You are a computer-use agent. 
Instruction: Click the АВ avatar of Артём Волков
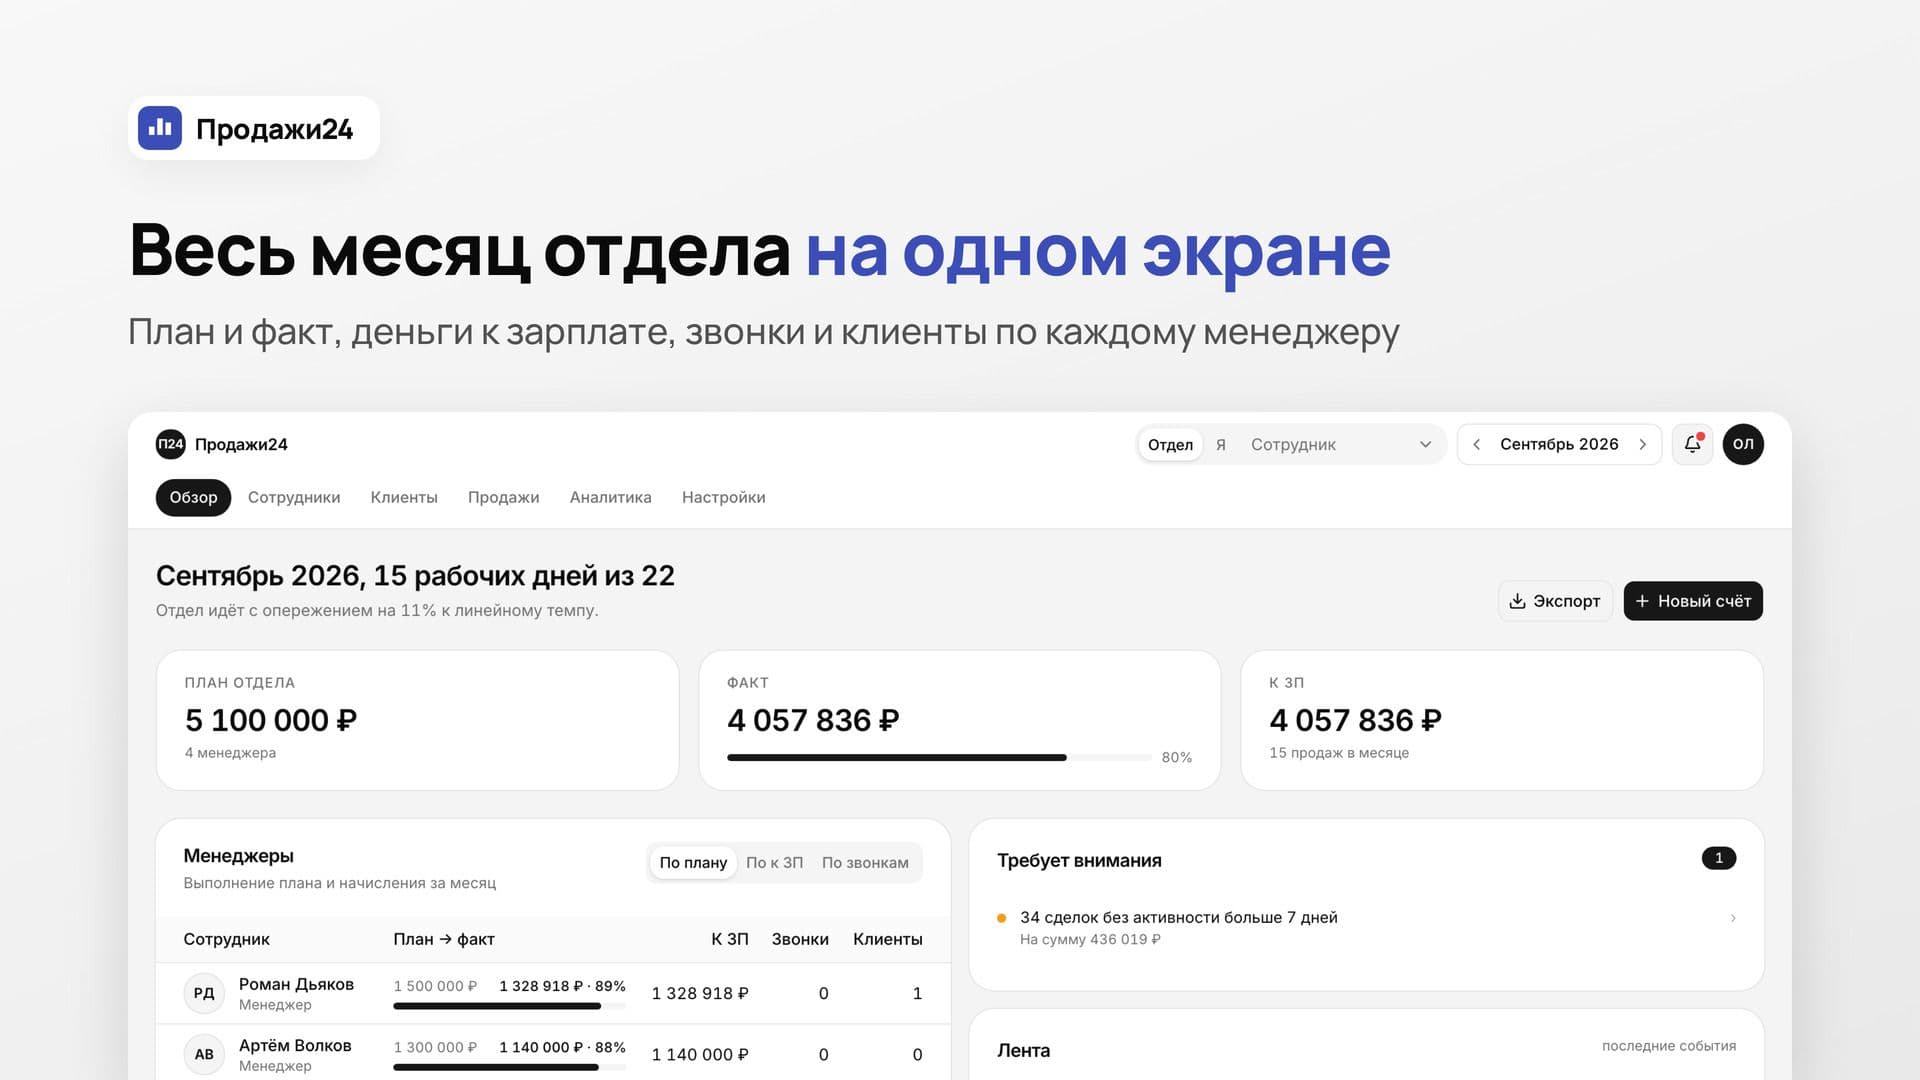point(204,1054)
